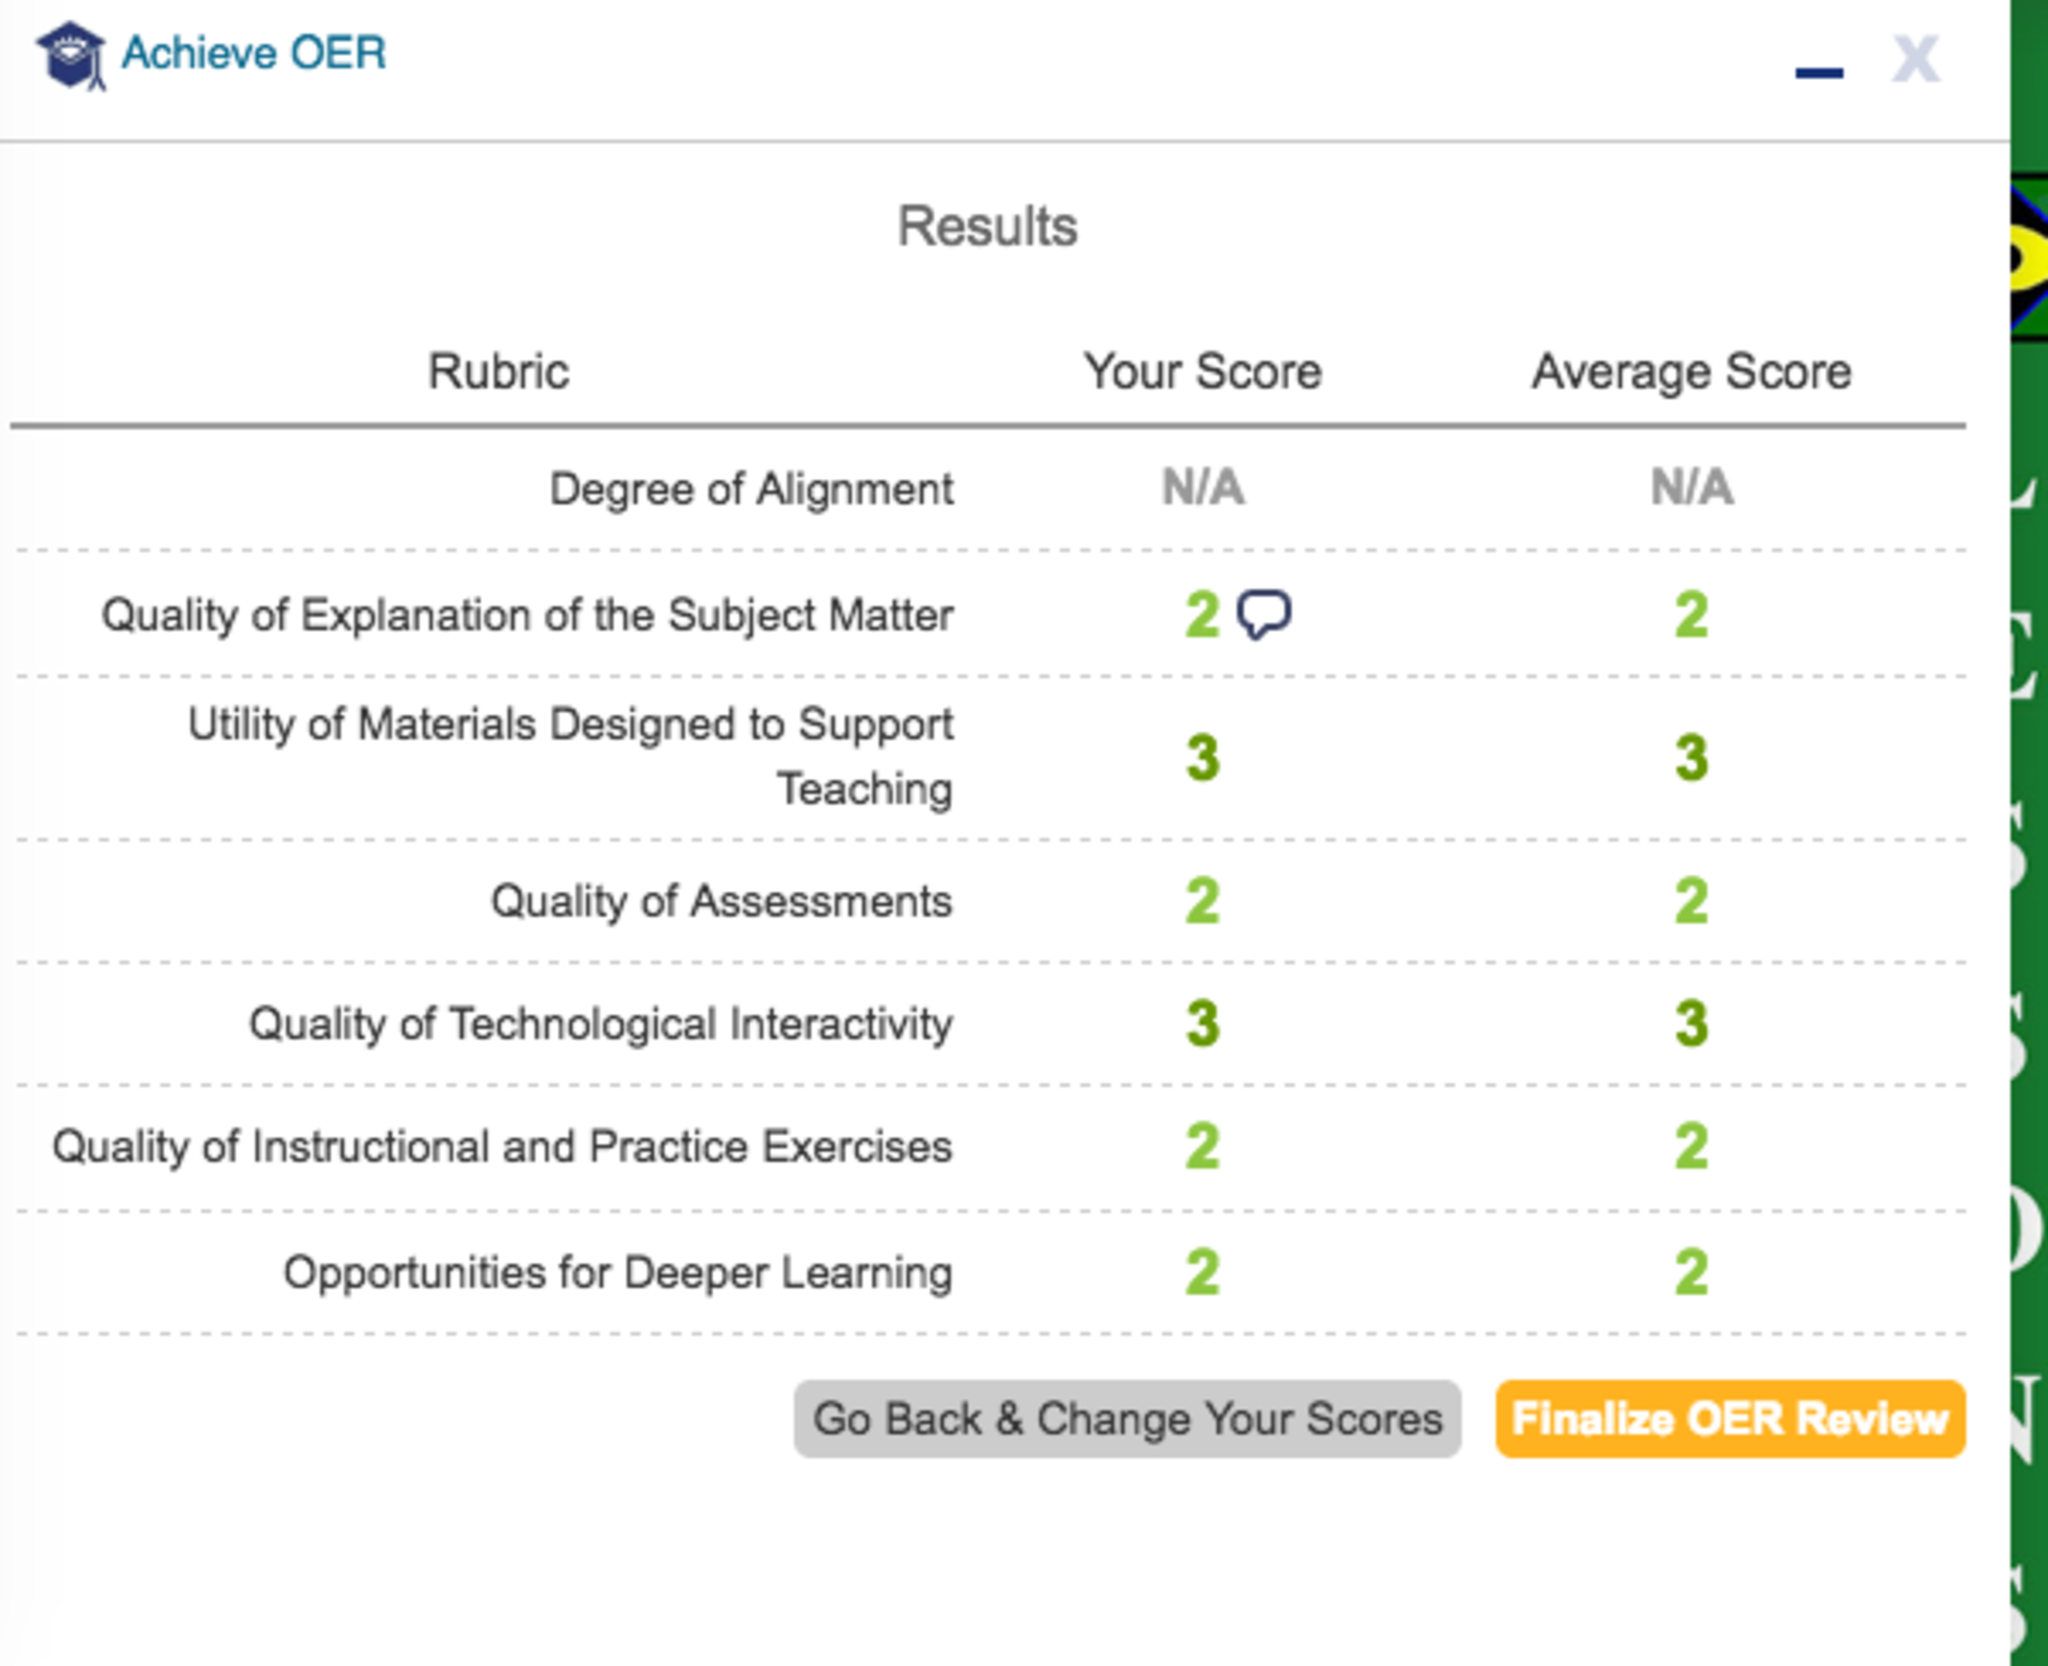Minimize the Achieve OER panel
Image resolution: width=2048 pixels, height=1666 pixels.
pyautogui.click(x=1818, y=70)
